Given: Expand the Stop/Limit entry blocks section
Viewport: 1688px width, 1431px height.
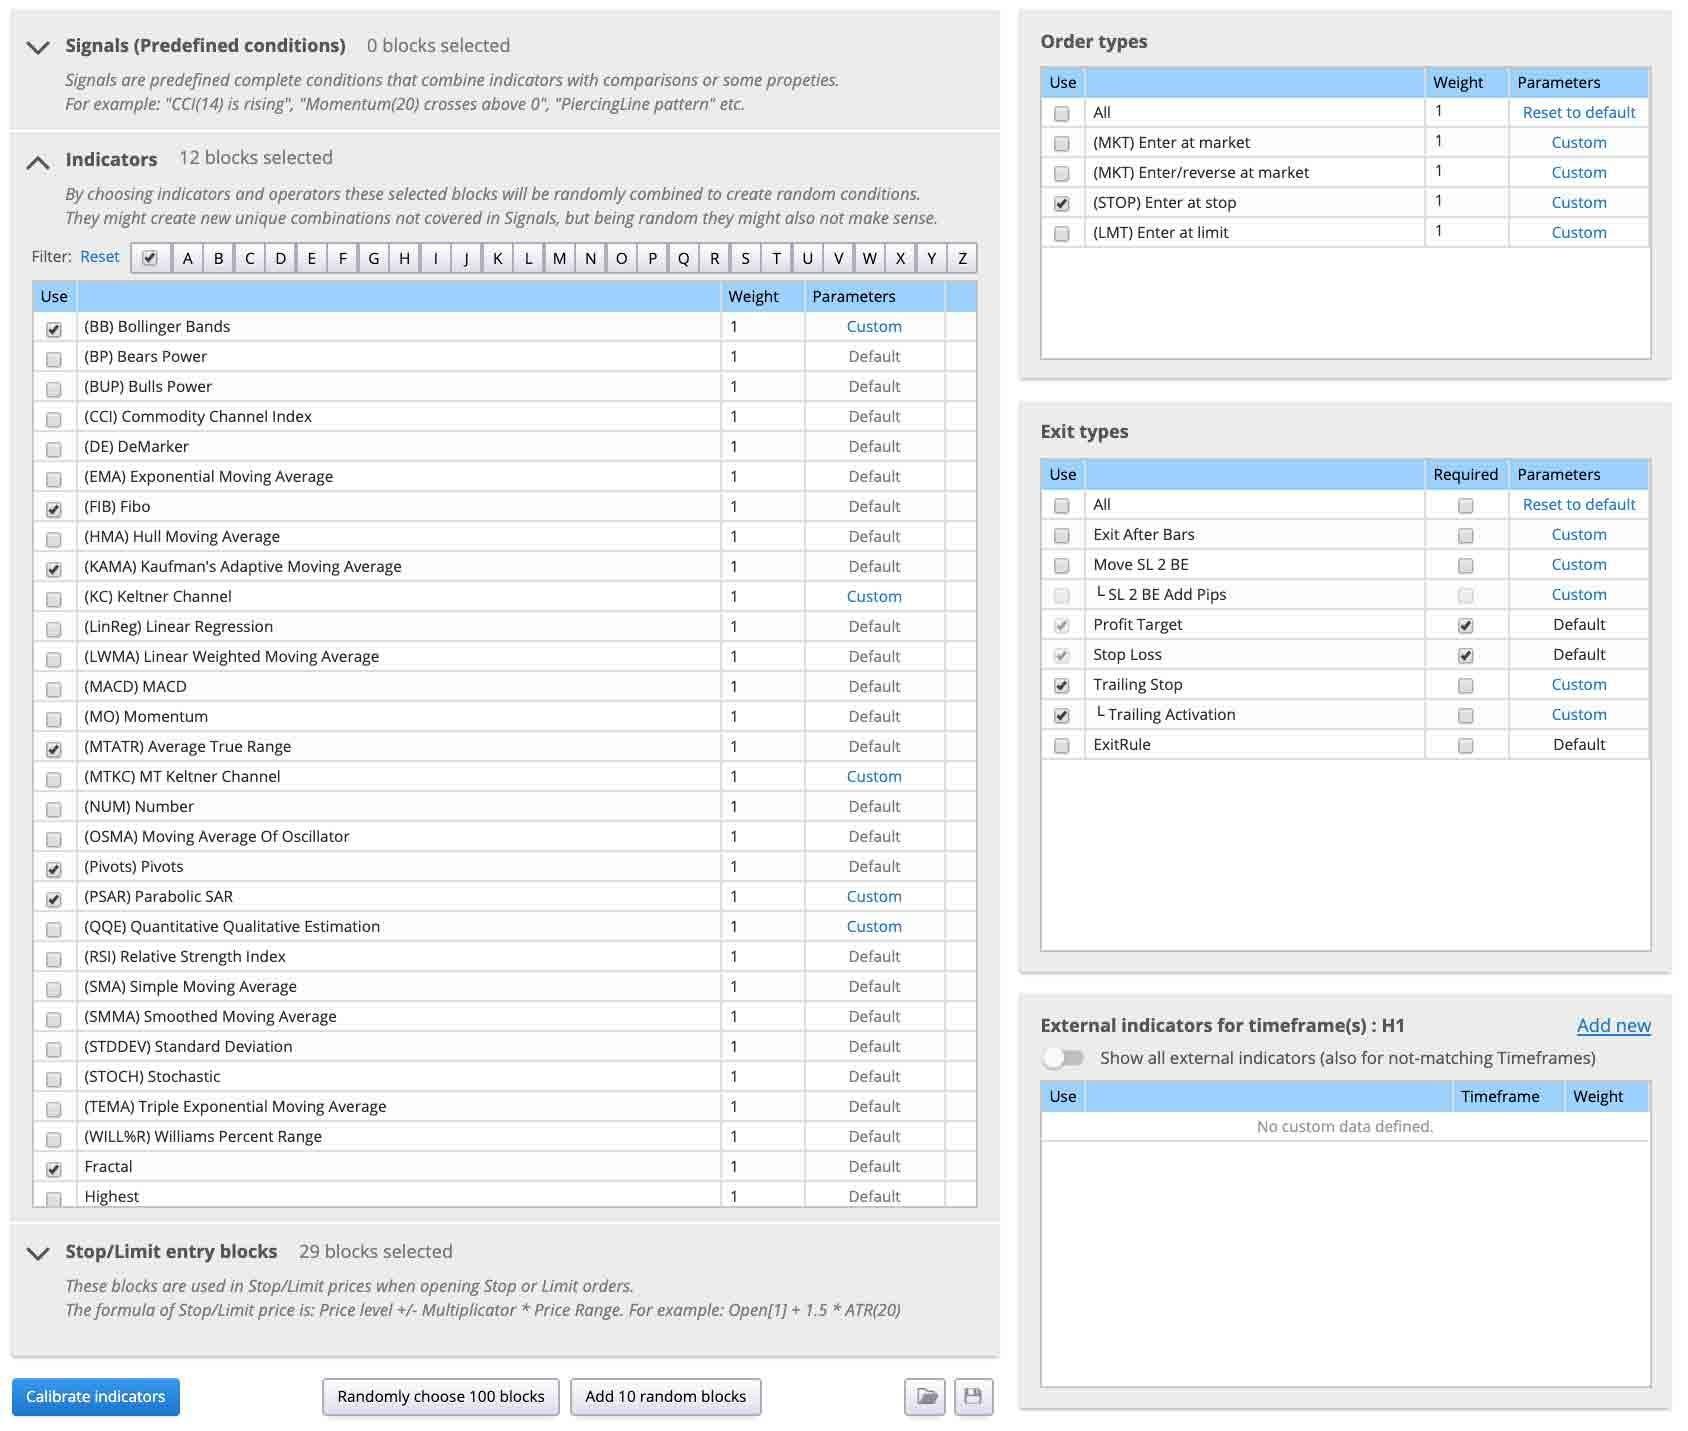Looking at the screenshot, I should click(38, 1253).
